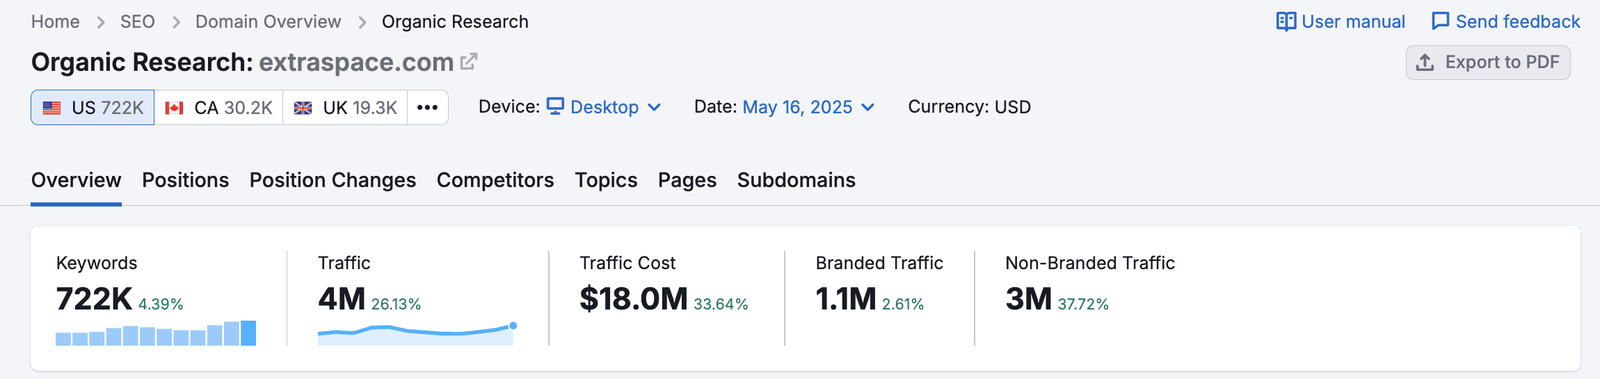Click the Keywords bar chart thumbnail
This screenshot has height=379, width=1600.
coord(156,333)
